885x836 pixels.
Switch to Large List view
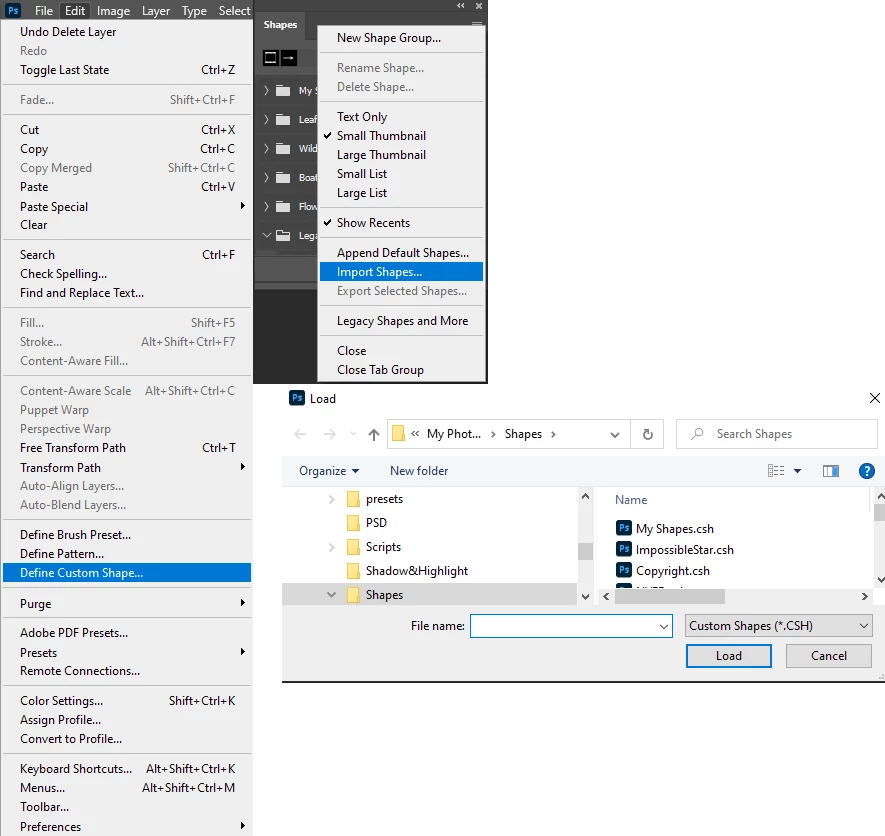[x=401, y=193]
